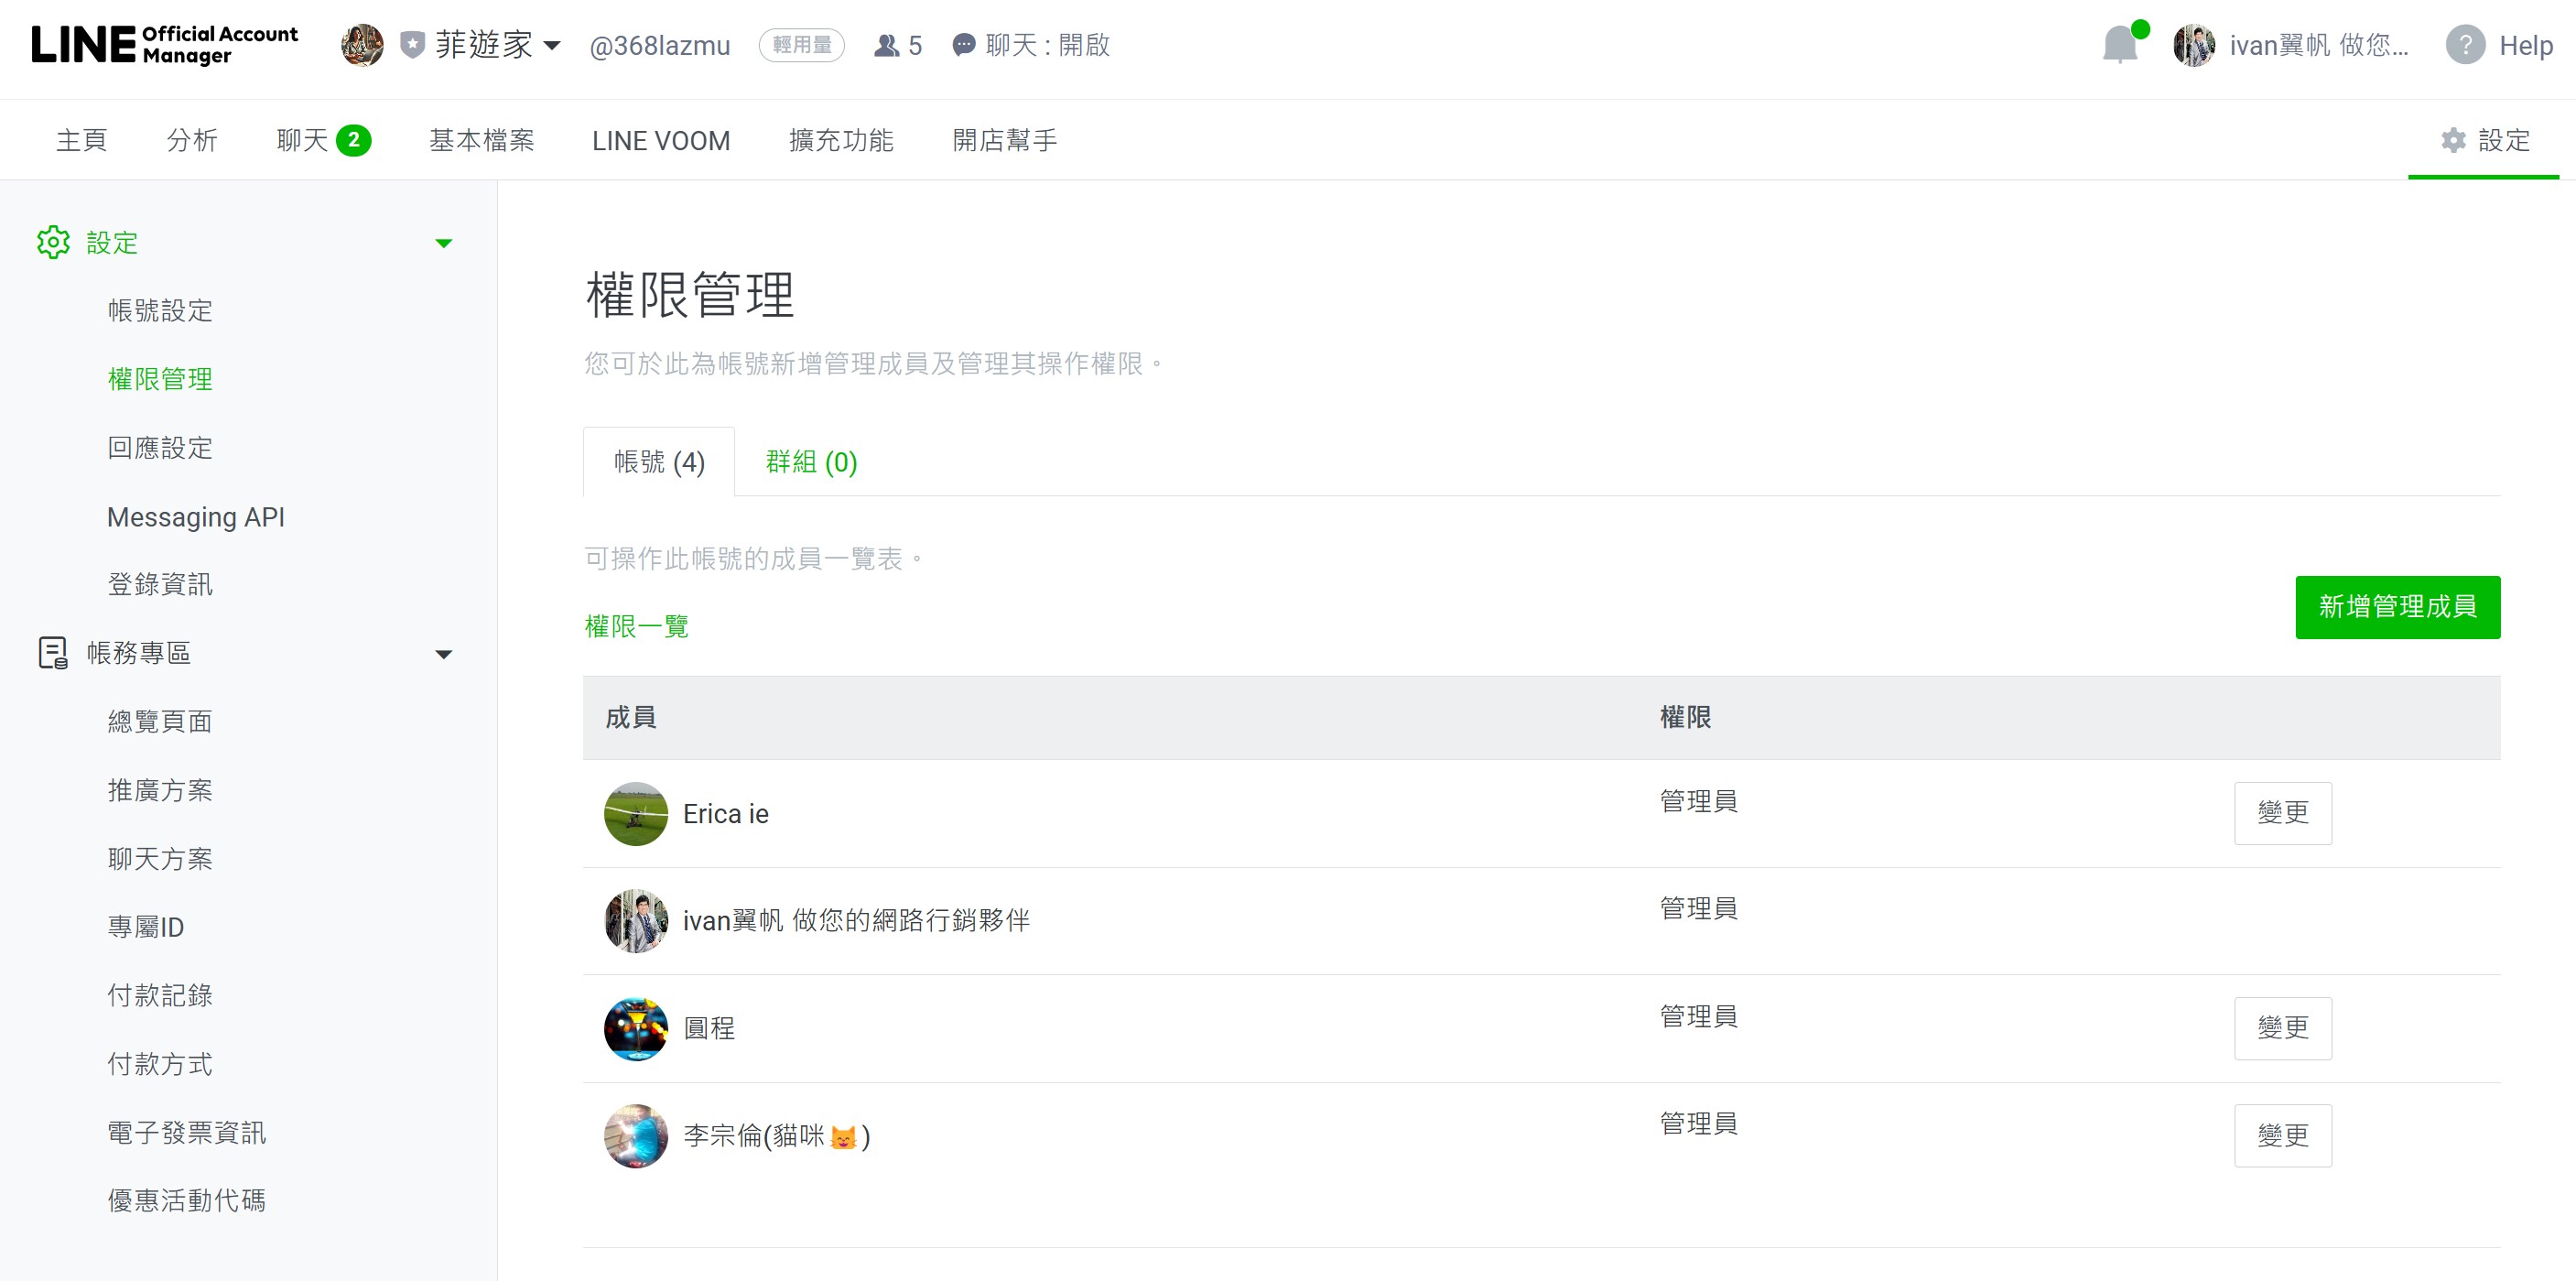This screenshot has width=2576, height=1281.
Task: Collapse the 設定 sidebar section
Action: click(444, 243)
